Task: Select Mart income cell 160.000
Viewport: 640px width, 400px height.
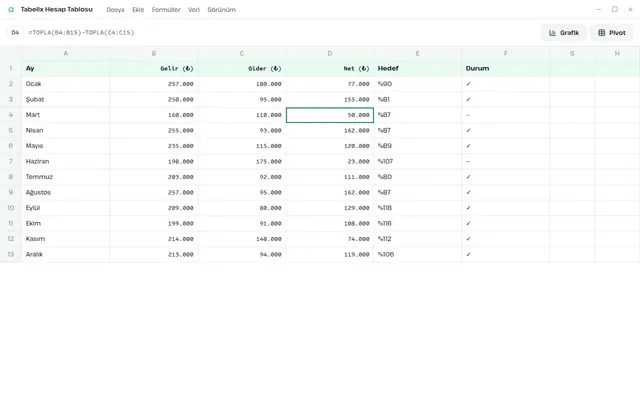Action: pyautogui.click(x=153, y=115)
